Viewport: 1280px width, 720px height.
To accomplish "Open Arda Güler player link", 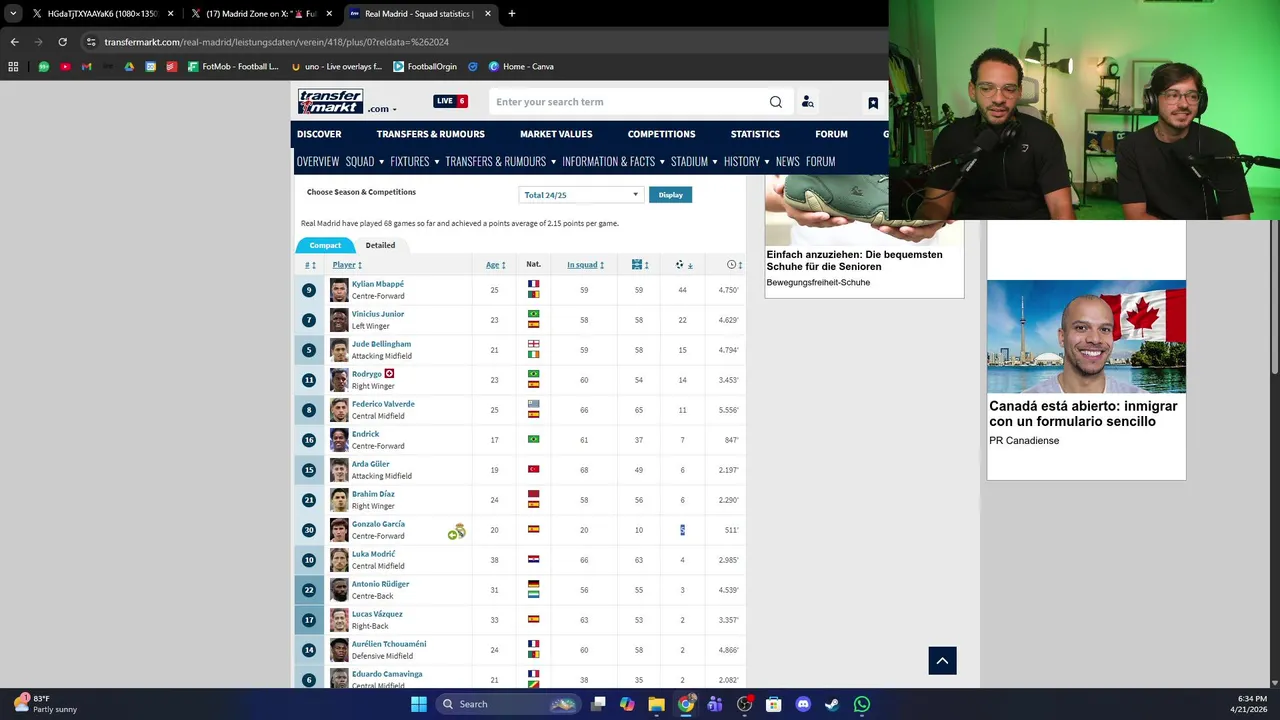I will coord(370,464).
